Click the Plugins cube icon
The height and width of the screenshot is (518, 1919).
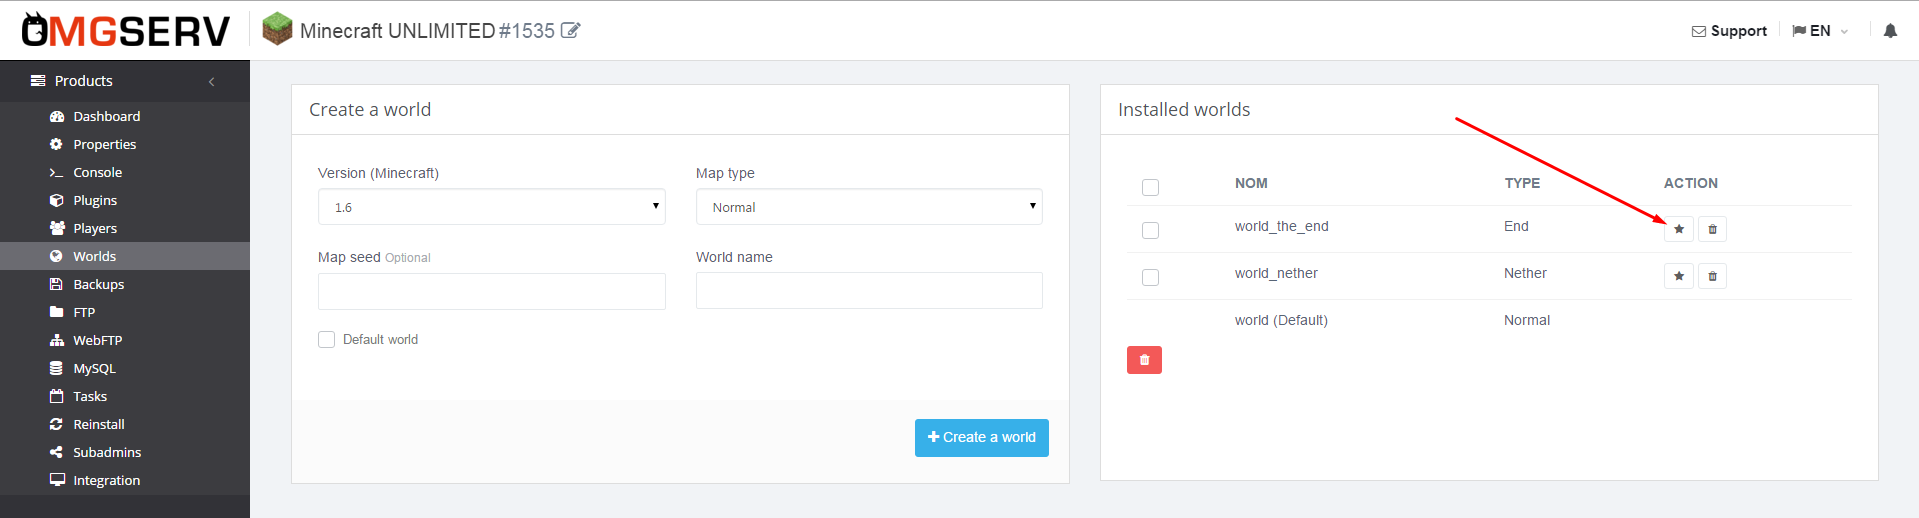tap(57, 200)
